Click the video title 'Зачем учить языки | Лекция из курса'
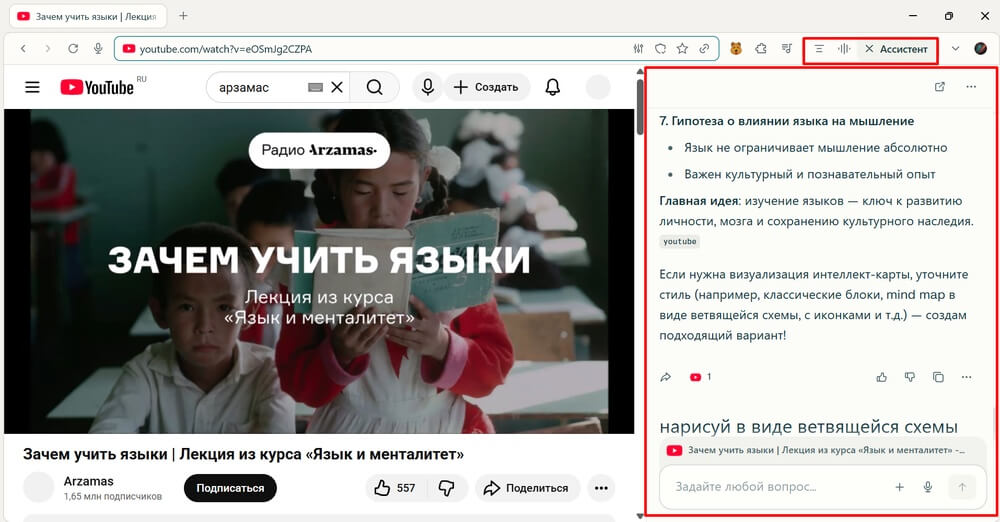This screenshot has width=1000, height=522. pos(243,454)
